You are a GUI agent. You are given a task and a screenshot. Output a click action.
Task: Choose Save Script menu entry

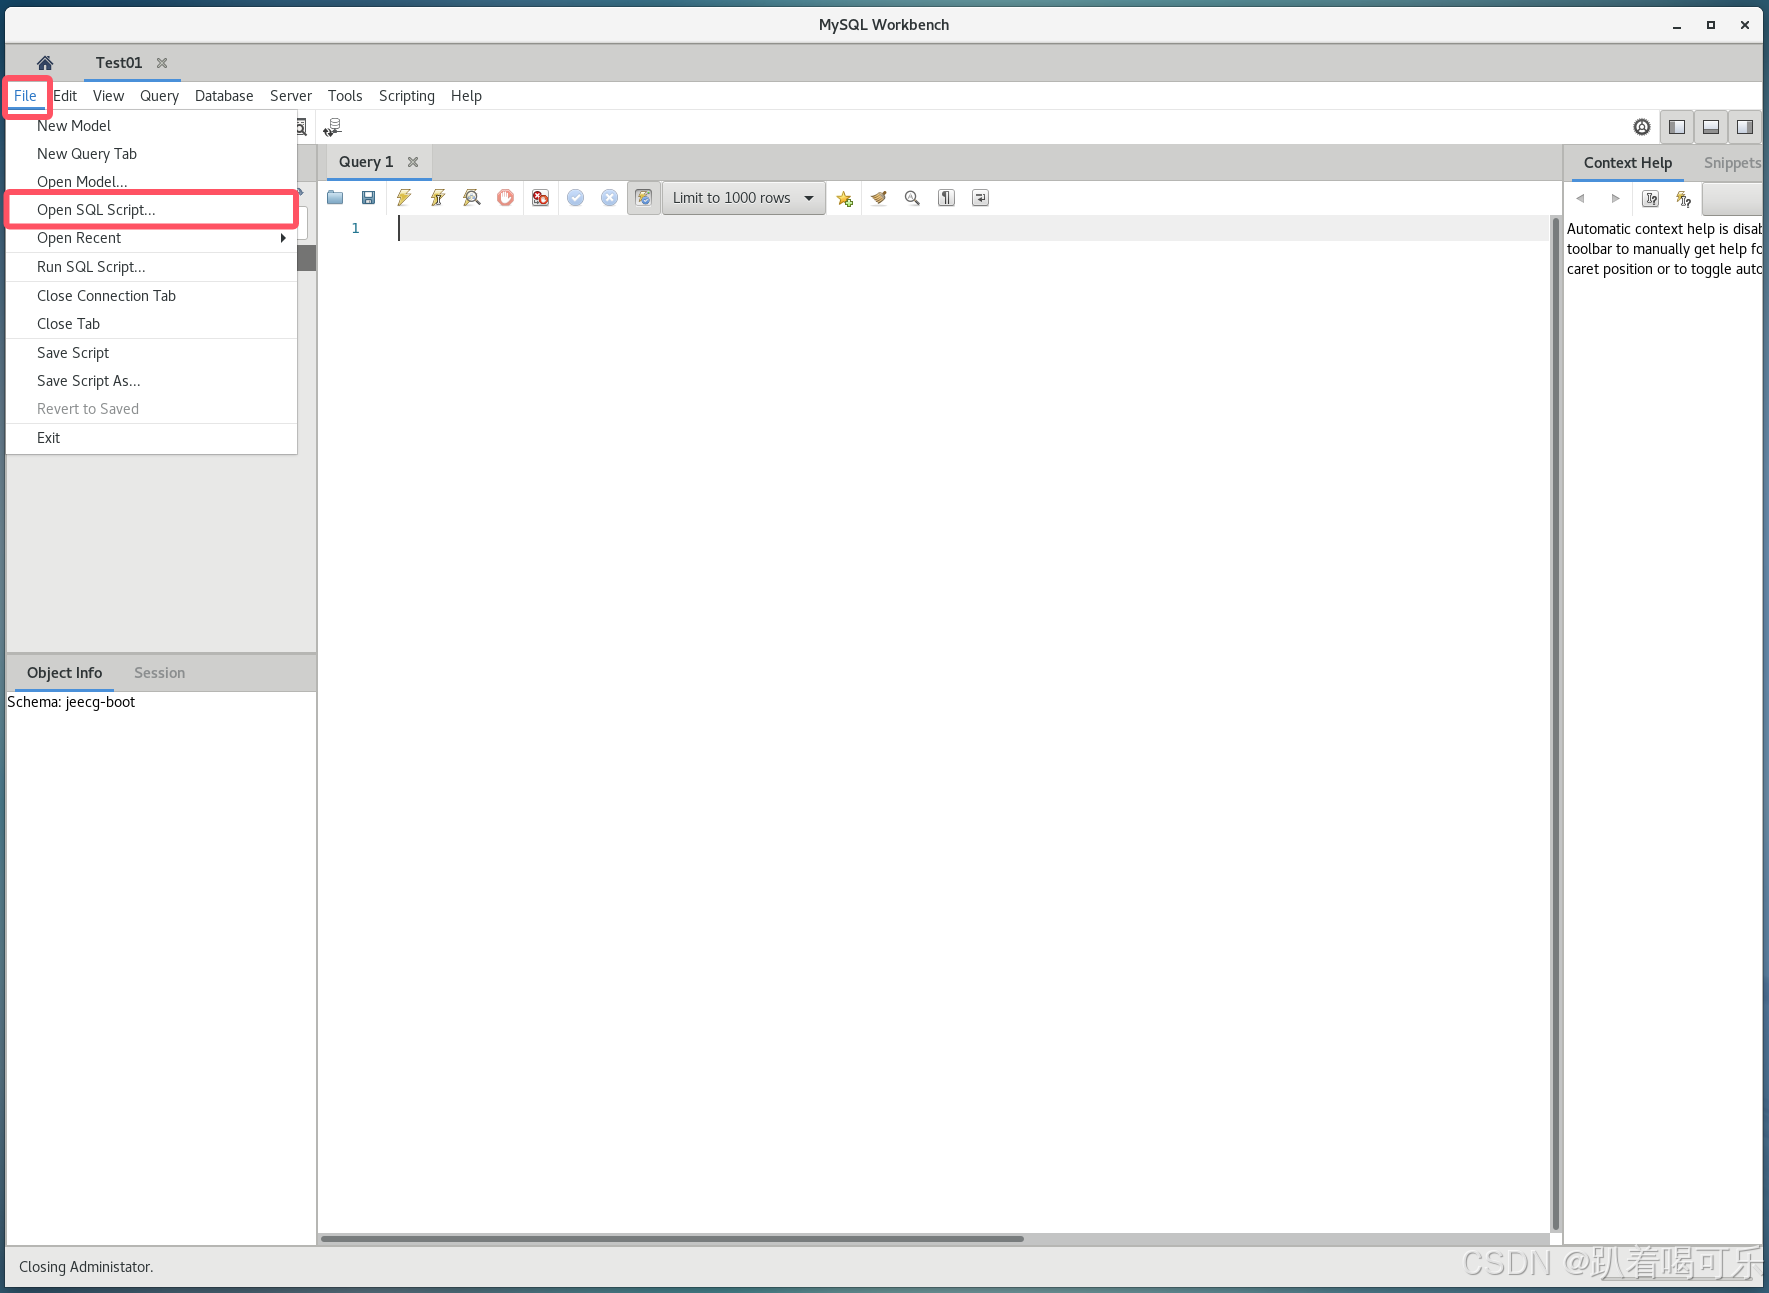pyautogui.click(x=152, y=353)
